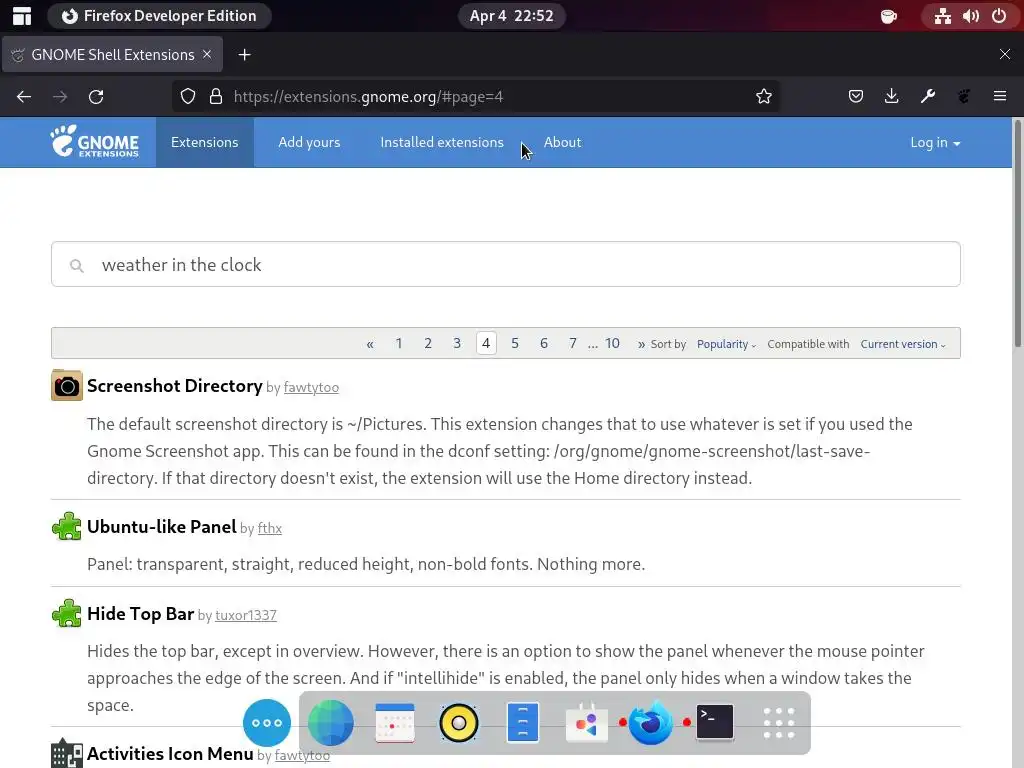Click the page vertical scrollbar
The image size is (1024, 768).
1017,233
